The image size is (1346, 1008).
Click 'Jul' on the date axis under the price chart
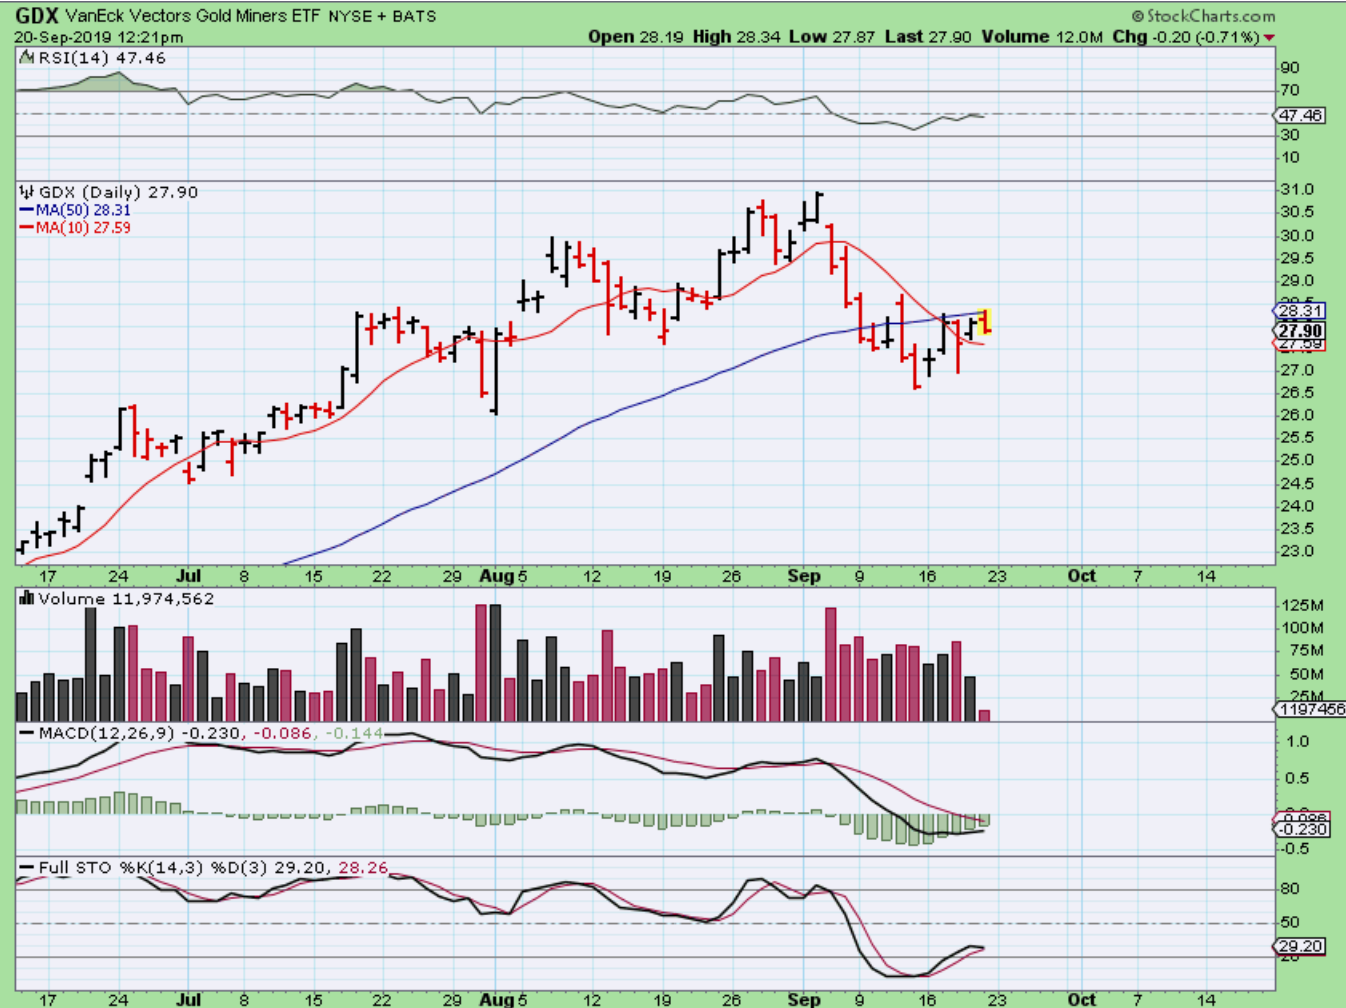188,576
